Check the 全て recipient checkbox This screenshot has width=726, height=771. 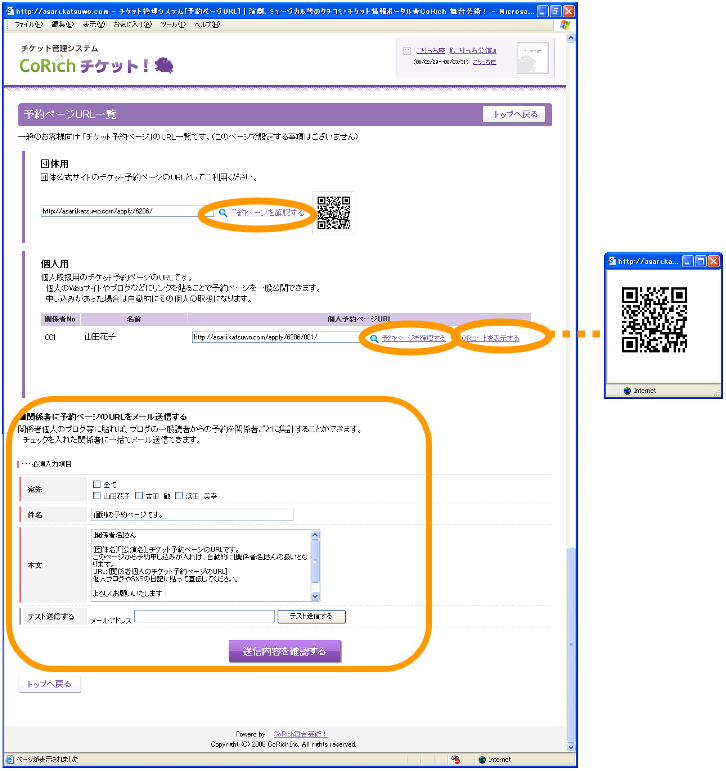pos(97,484)
